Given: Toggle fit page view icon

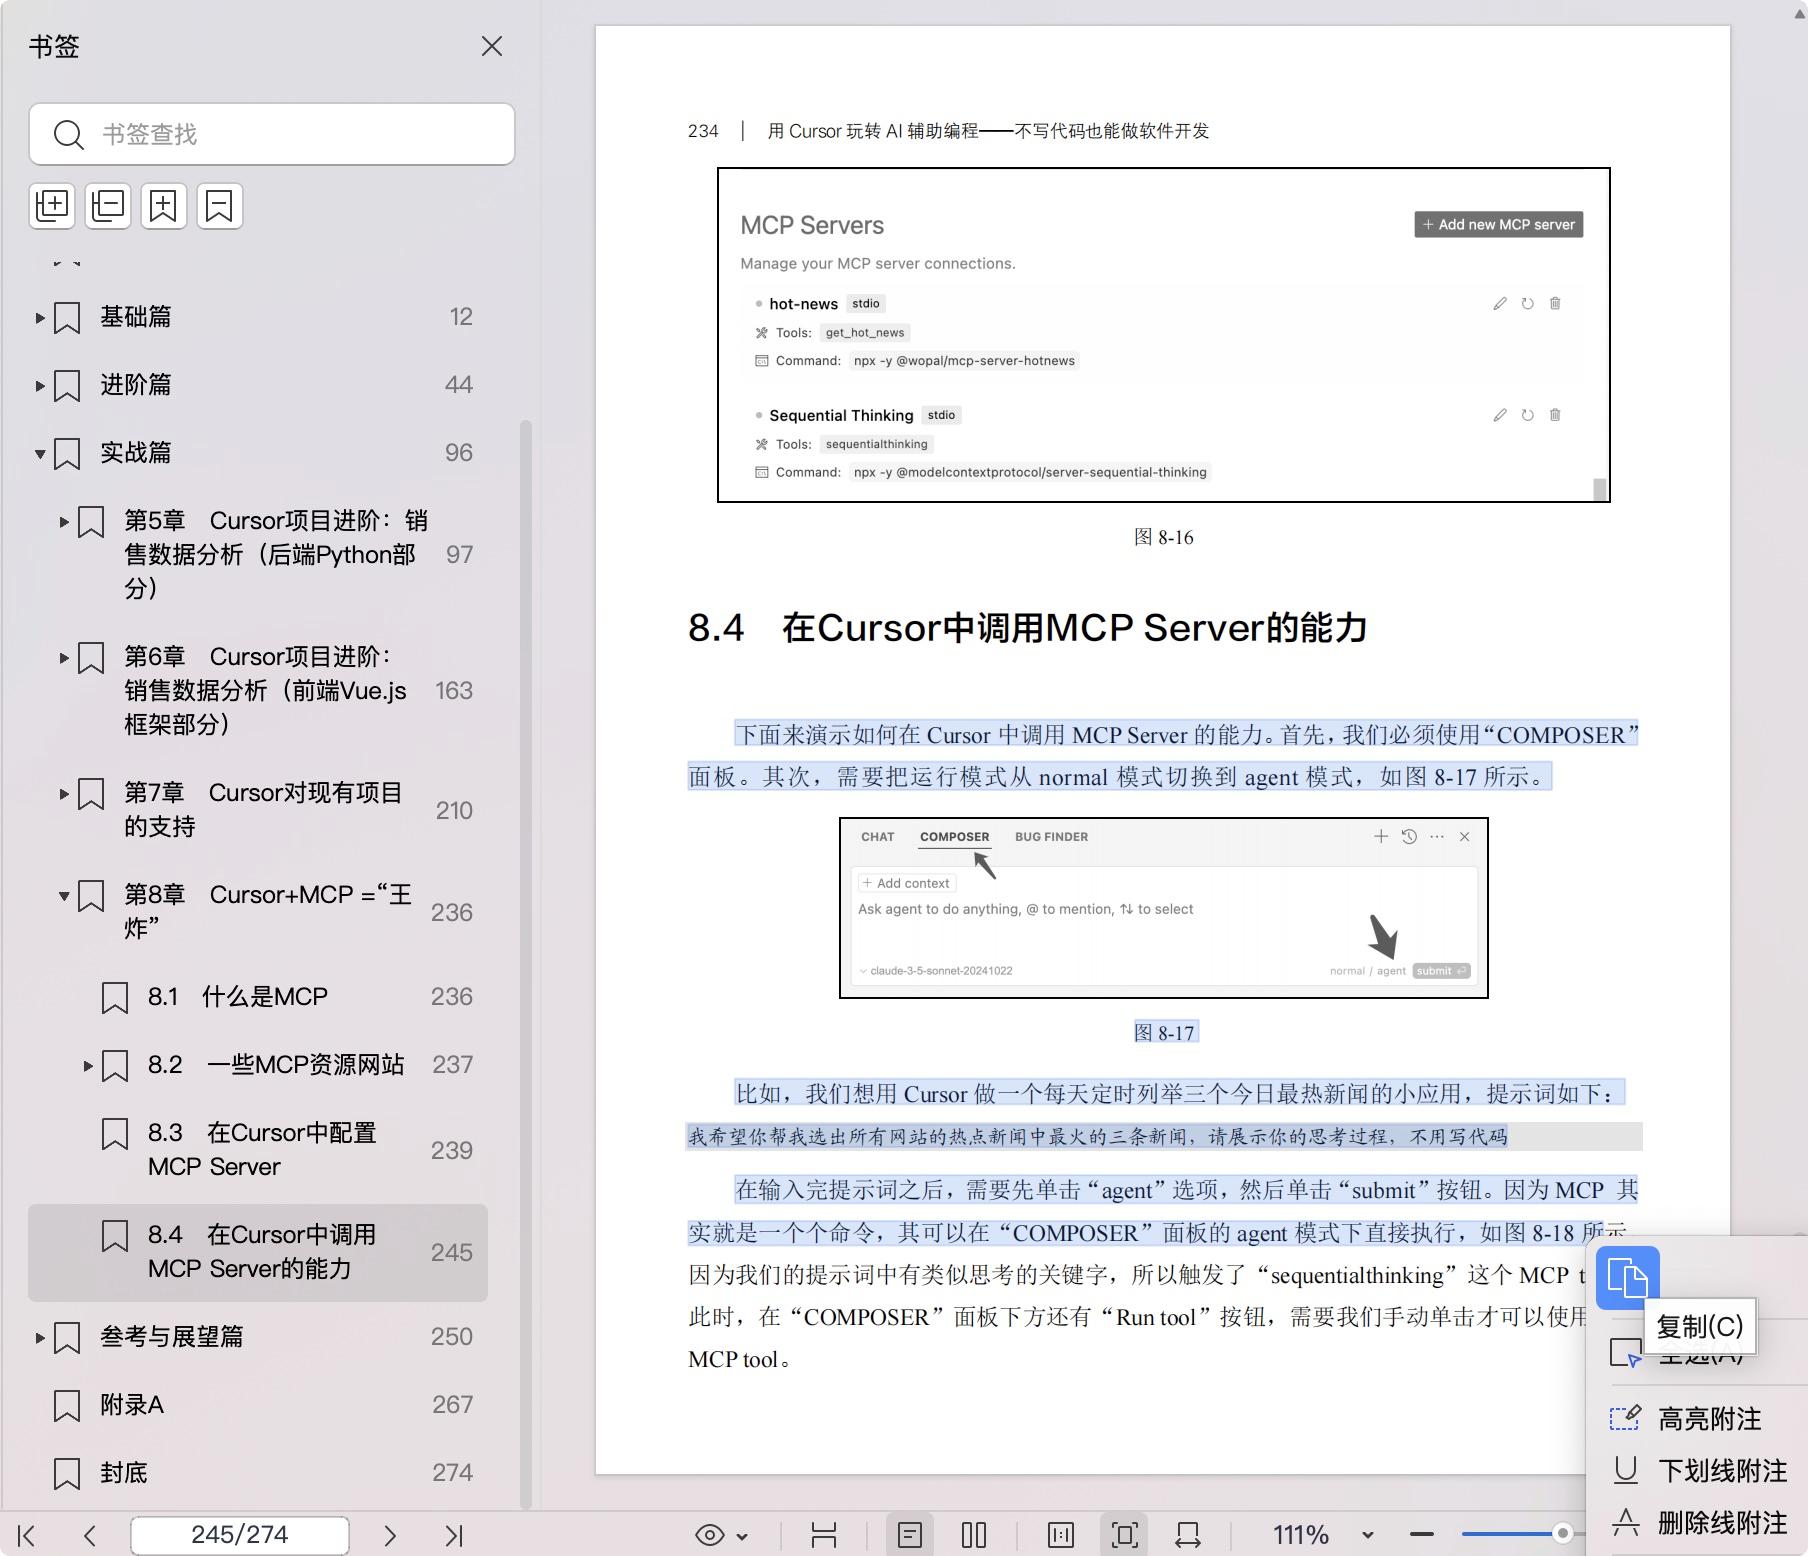Looking at the screenshot, I should tap(1125, 1535).
